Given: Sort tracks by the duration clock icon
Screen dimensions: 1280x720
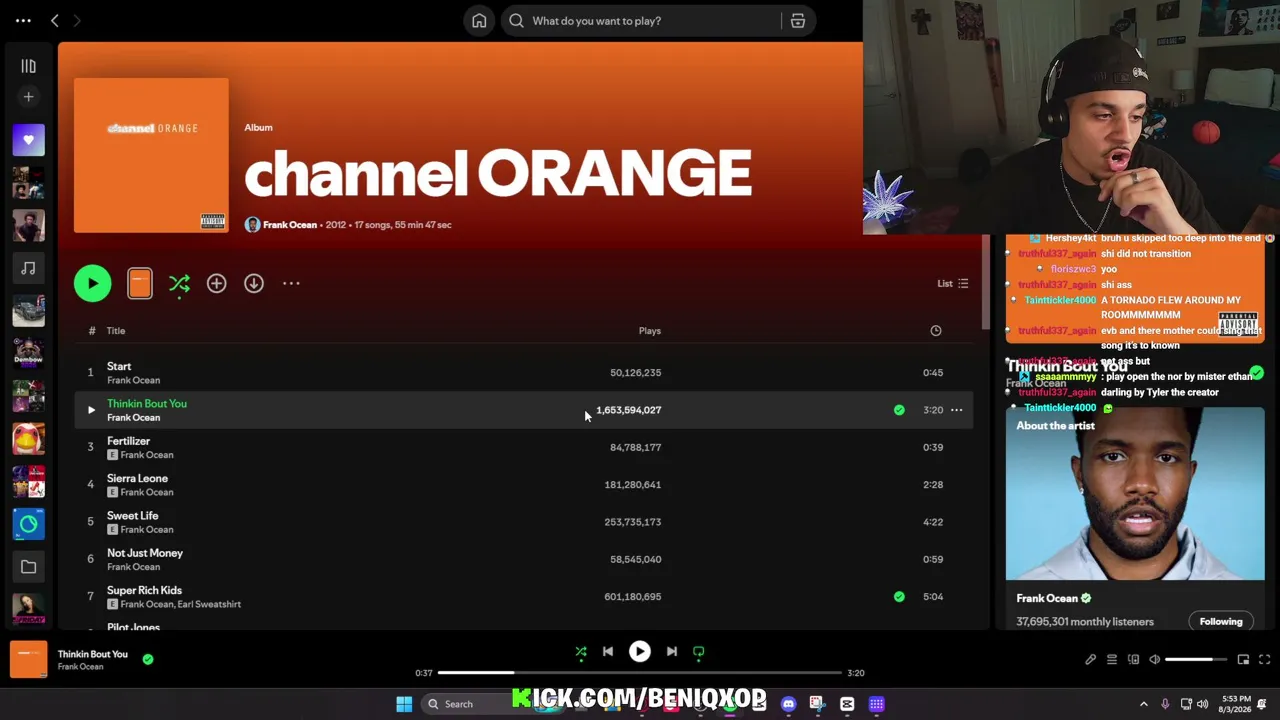Looking at the screenshot, I should [936, 331].
